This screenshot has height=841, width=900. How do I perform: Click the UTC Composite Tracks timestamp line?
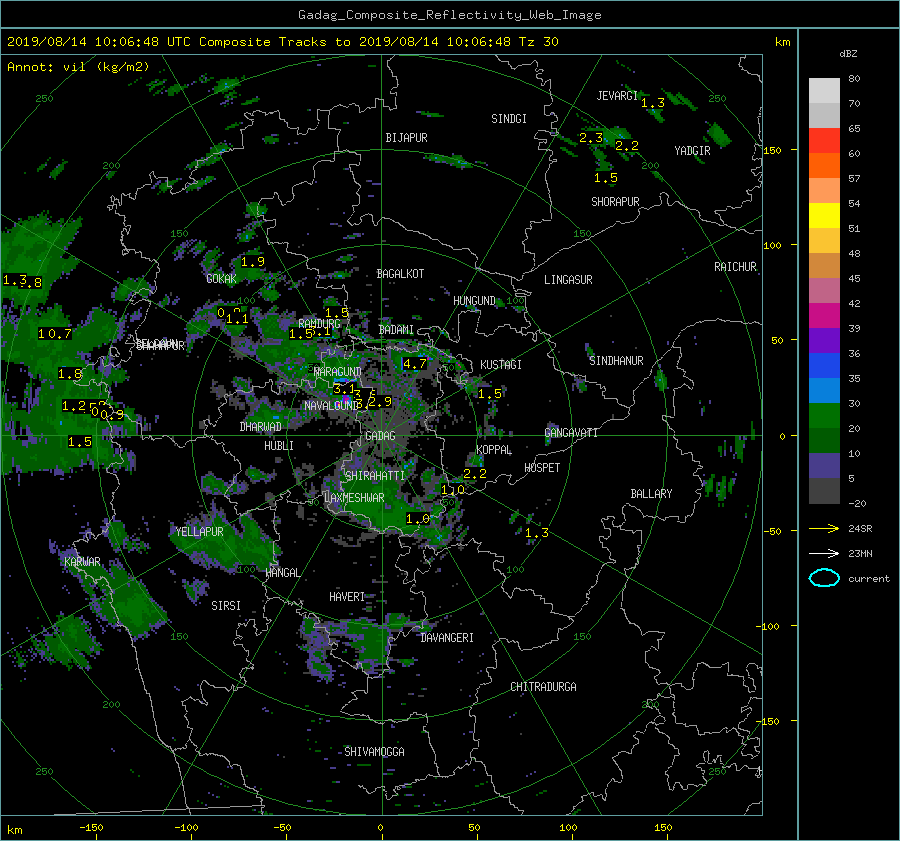pos(282,42)
